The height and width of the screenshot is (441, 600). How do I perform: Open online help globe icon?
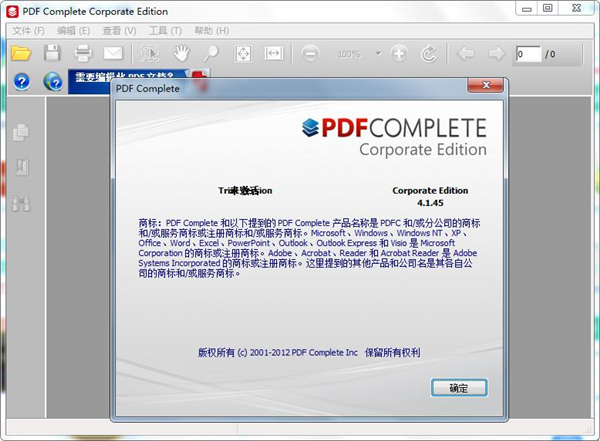(53, 82)
